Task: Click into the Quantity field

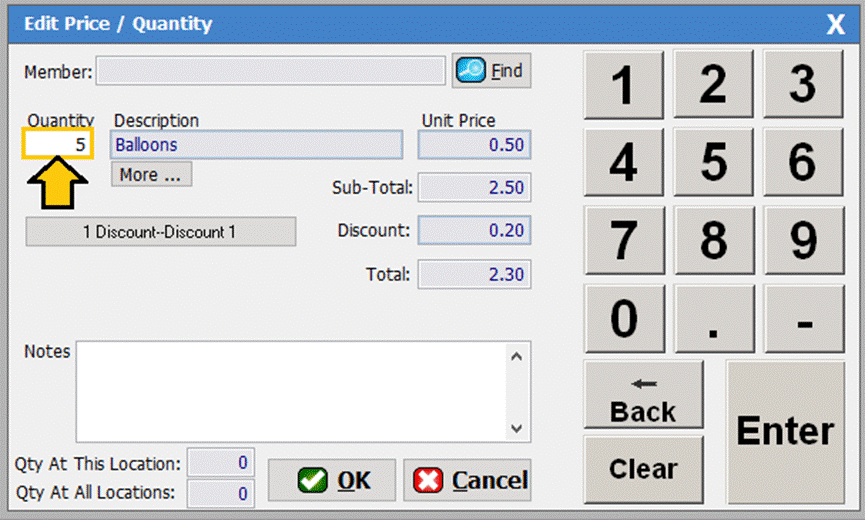Action: [59, 145]
